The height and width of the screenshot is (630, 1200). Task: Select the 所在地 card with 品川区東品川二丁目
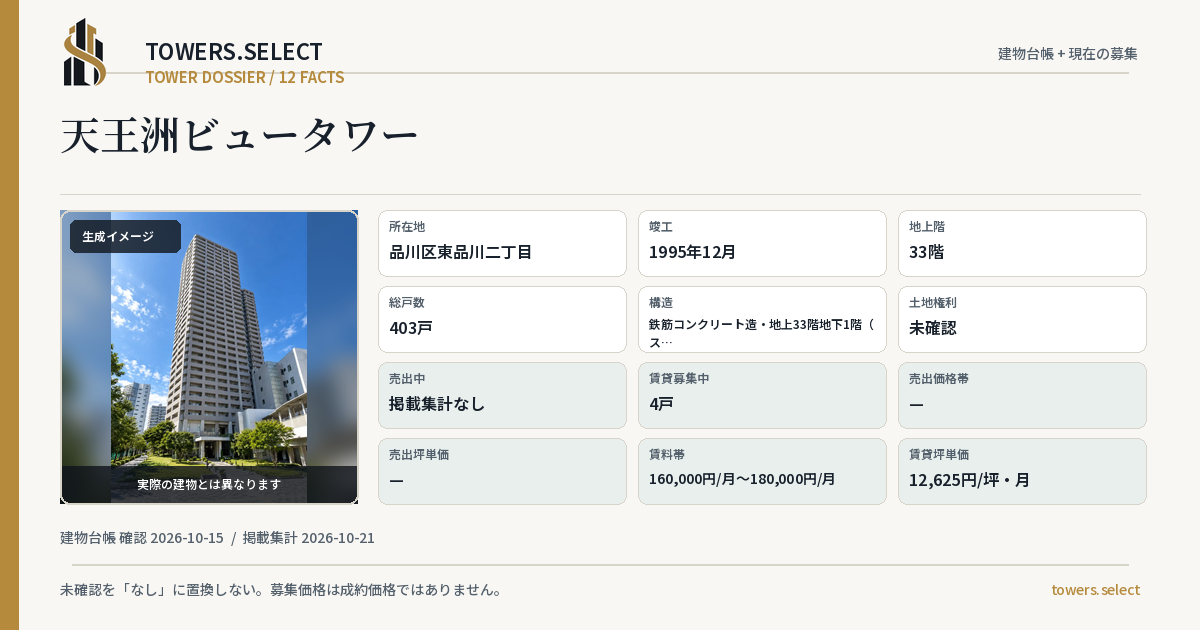pyautogui.click(x=502, y=243)
